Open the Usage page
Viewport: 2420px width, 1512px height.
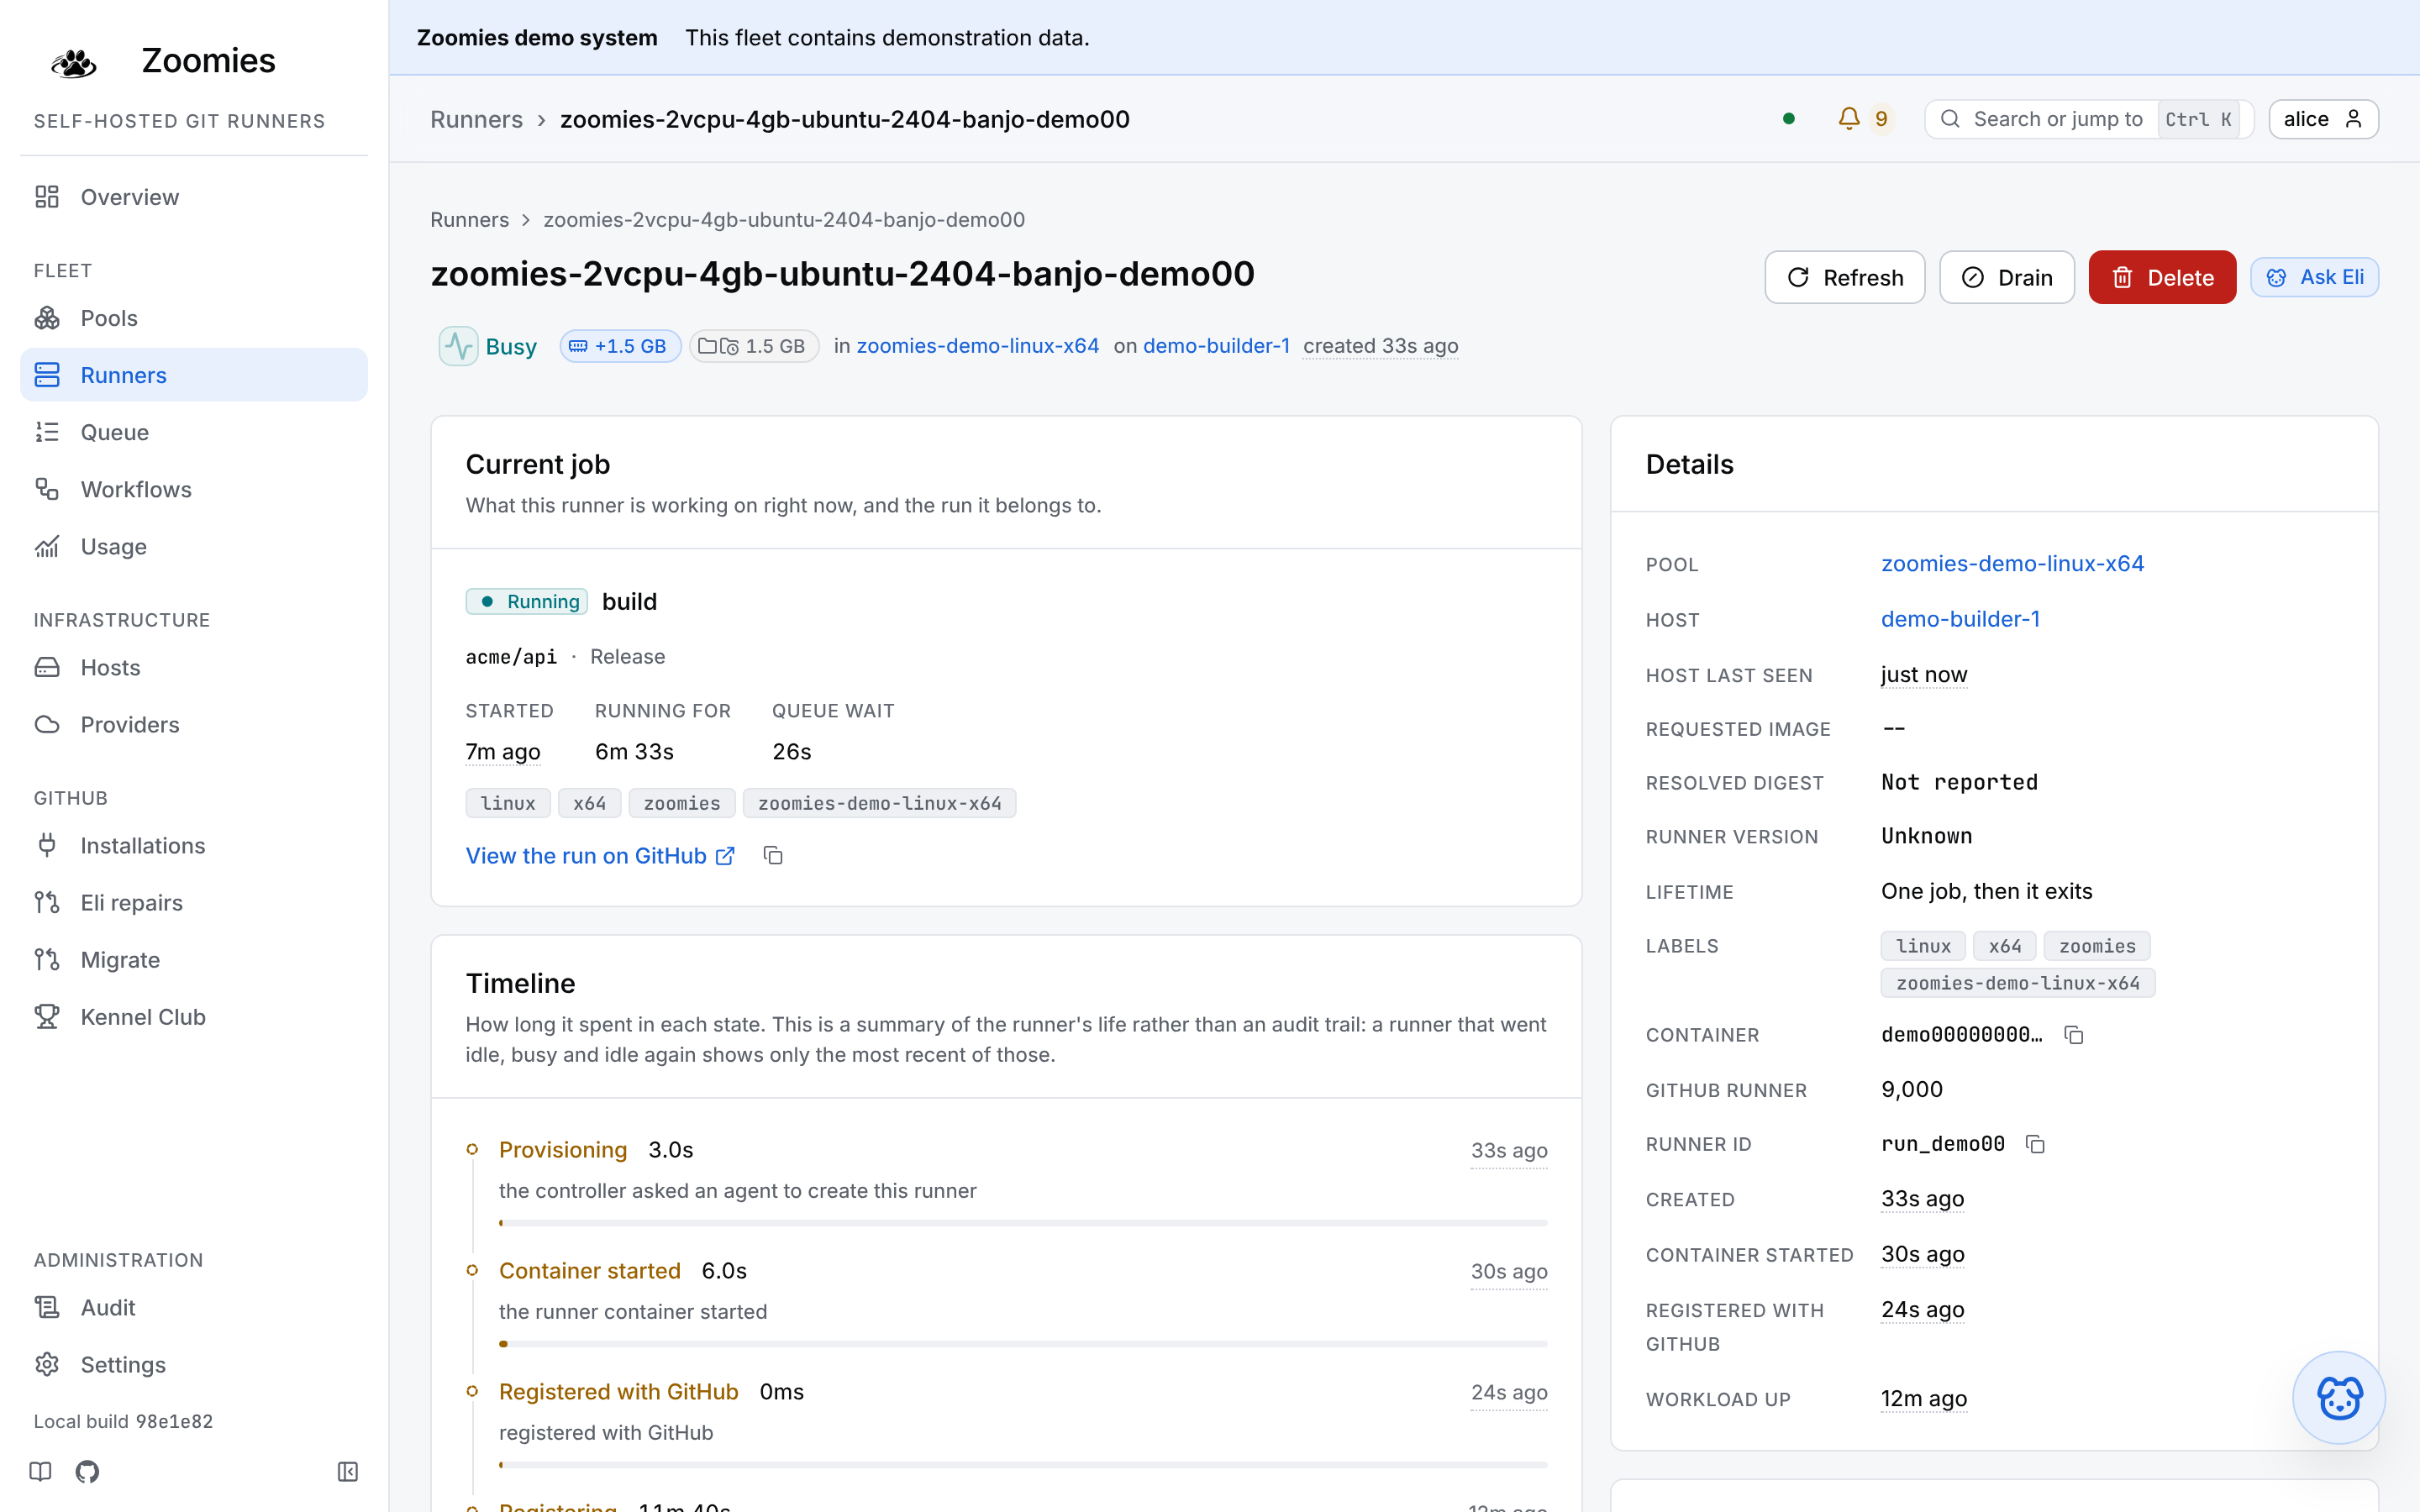[x=194, y=546]
